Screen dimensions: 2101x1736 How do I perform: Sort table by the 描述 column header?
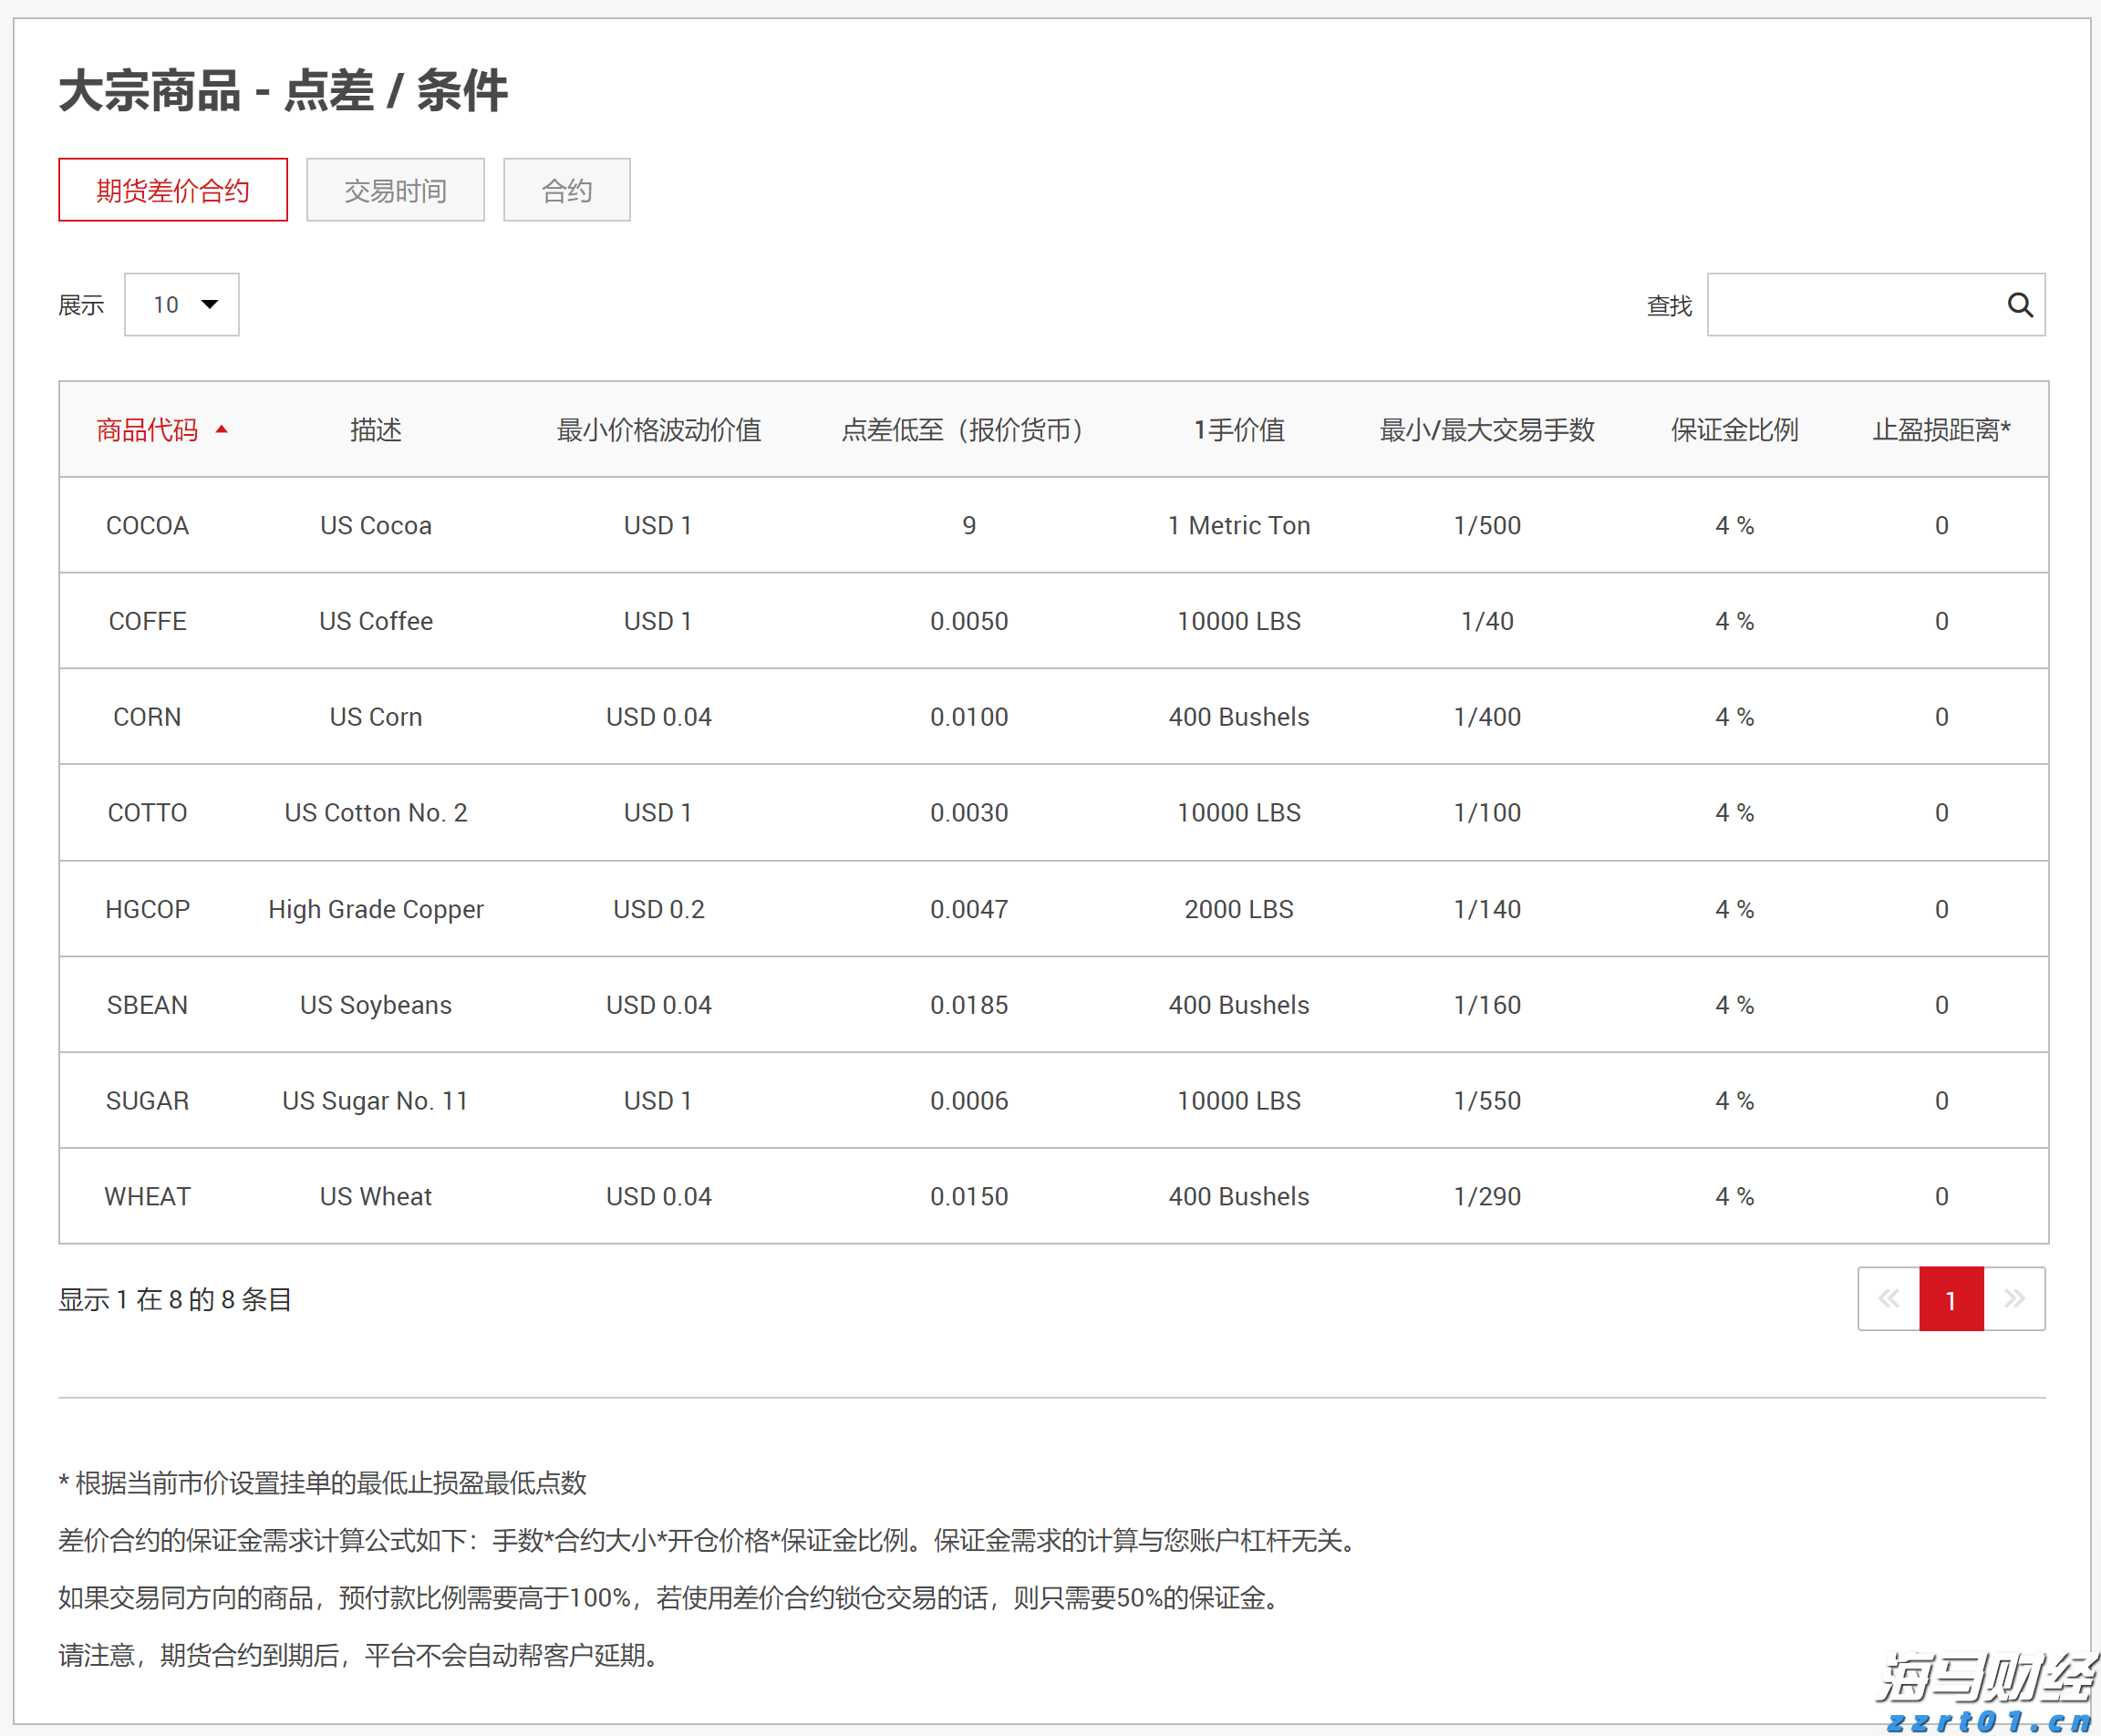coord(375,429)
